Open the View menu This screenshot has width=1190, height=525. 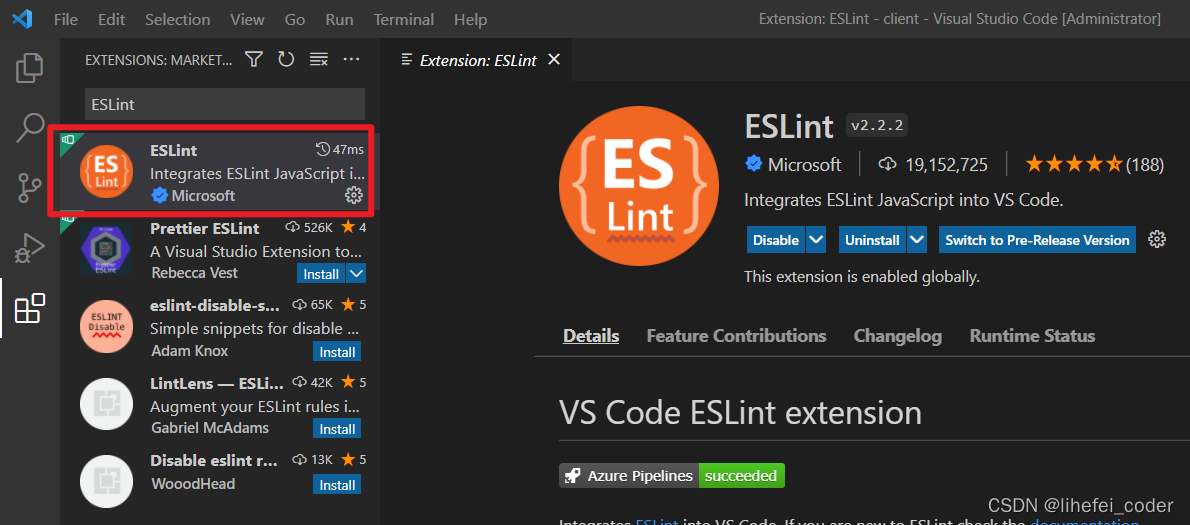click(247, 20)
